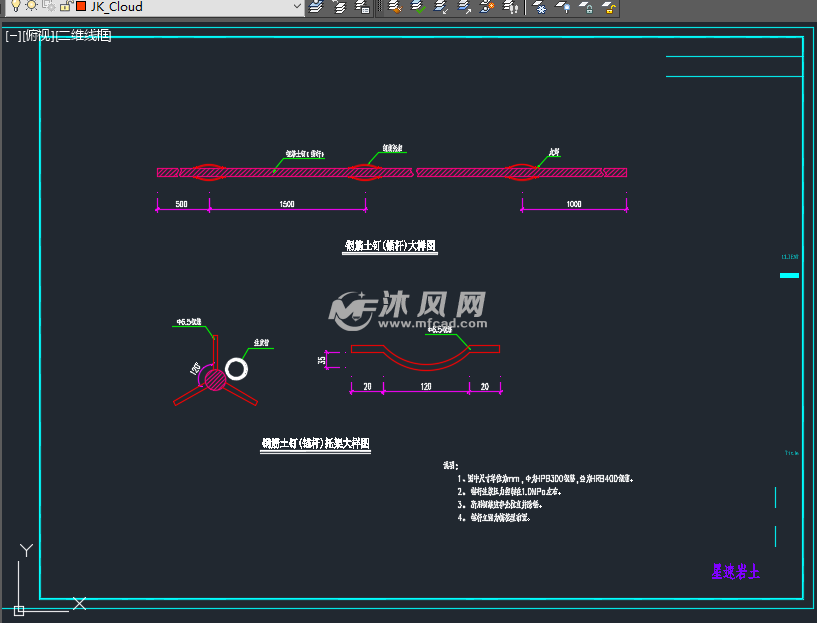This screenshot has height=623, width=817.
Task: Click the UCS origin icon
Action: [19, 609]
